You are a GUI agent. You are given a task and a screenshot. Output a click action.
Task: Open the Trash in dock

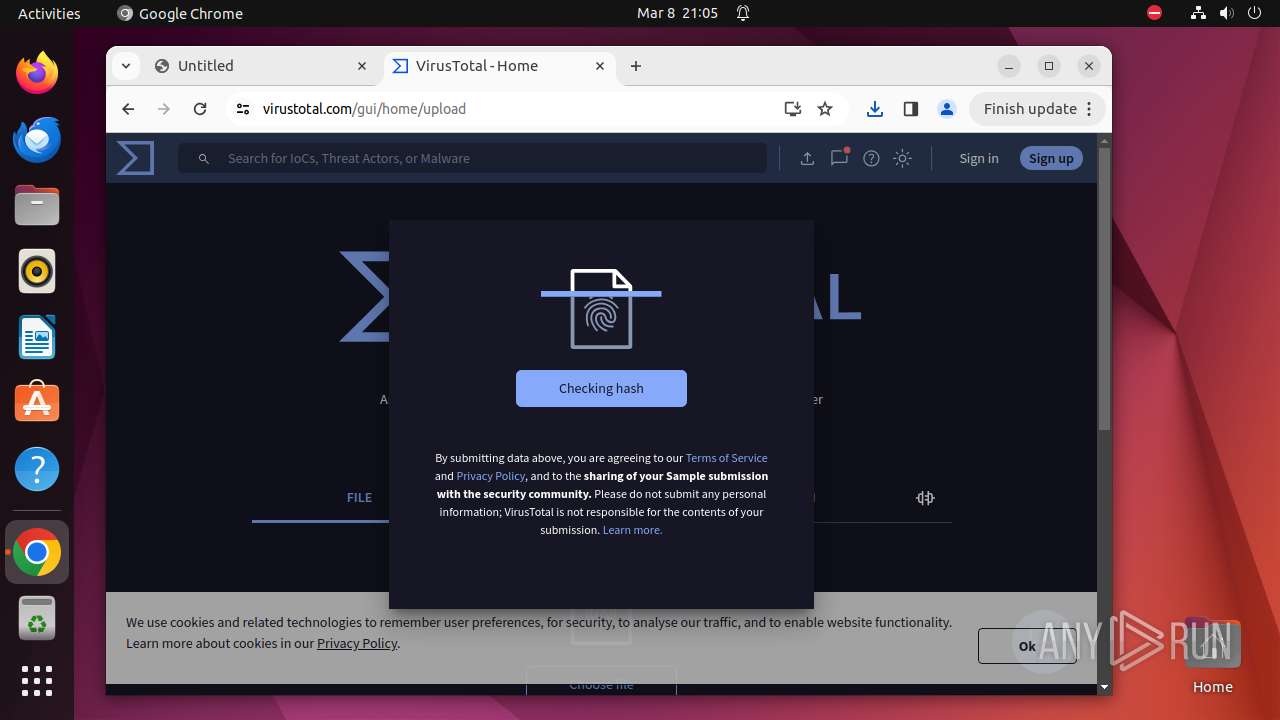pos(37,619)
